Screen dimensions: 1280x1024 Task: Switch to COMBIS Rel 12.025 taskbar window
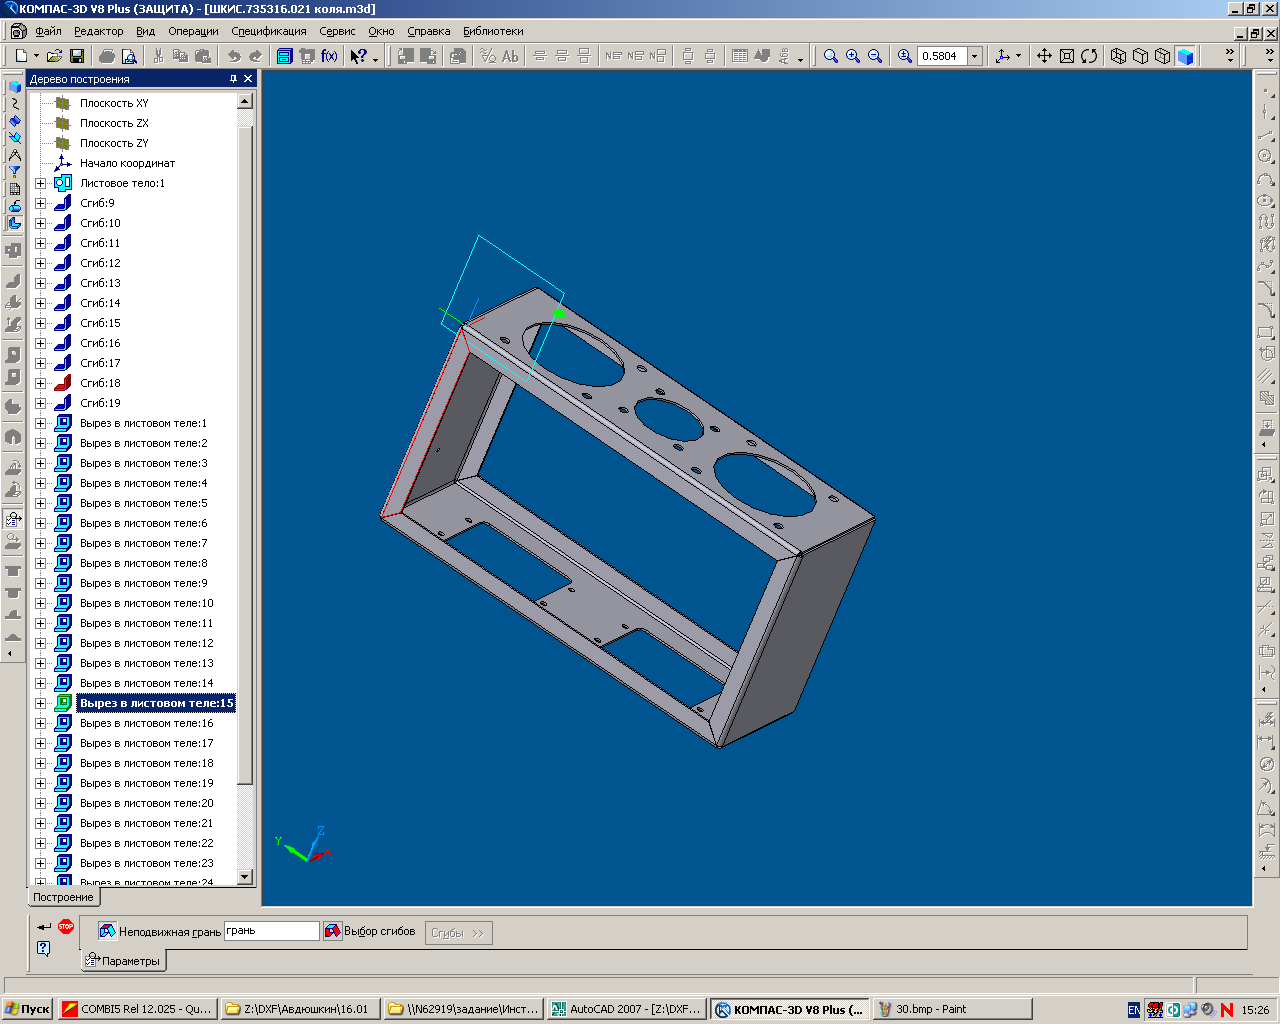(x=137, y=1009)
